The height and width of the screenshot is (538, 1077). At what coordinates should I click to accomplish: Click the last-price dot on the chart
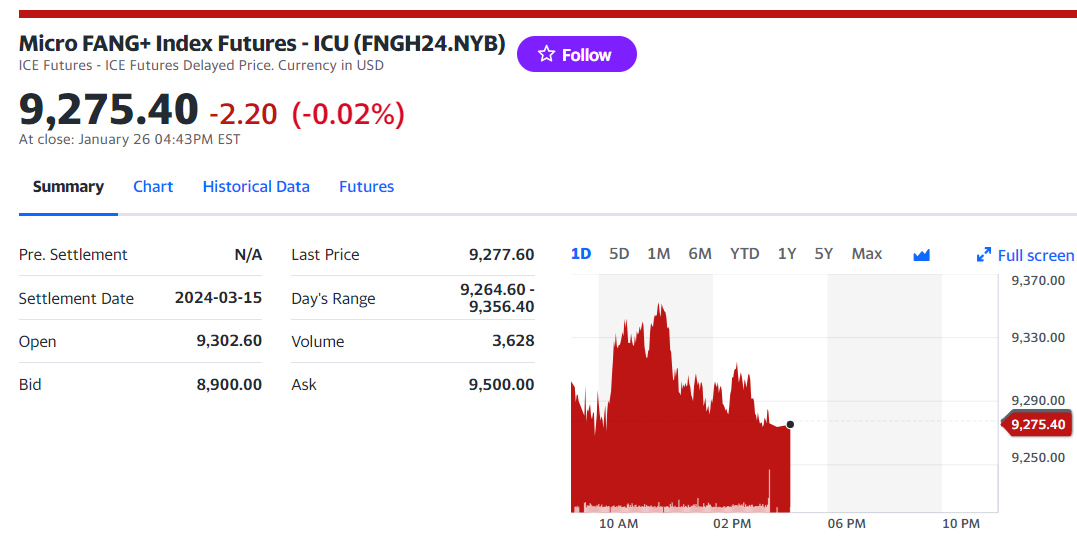tap(791, 425)
